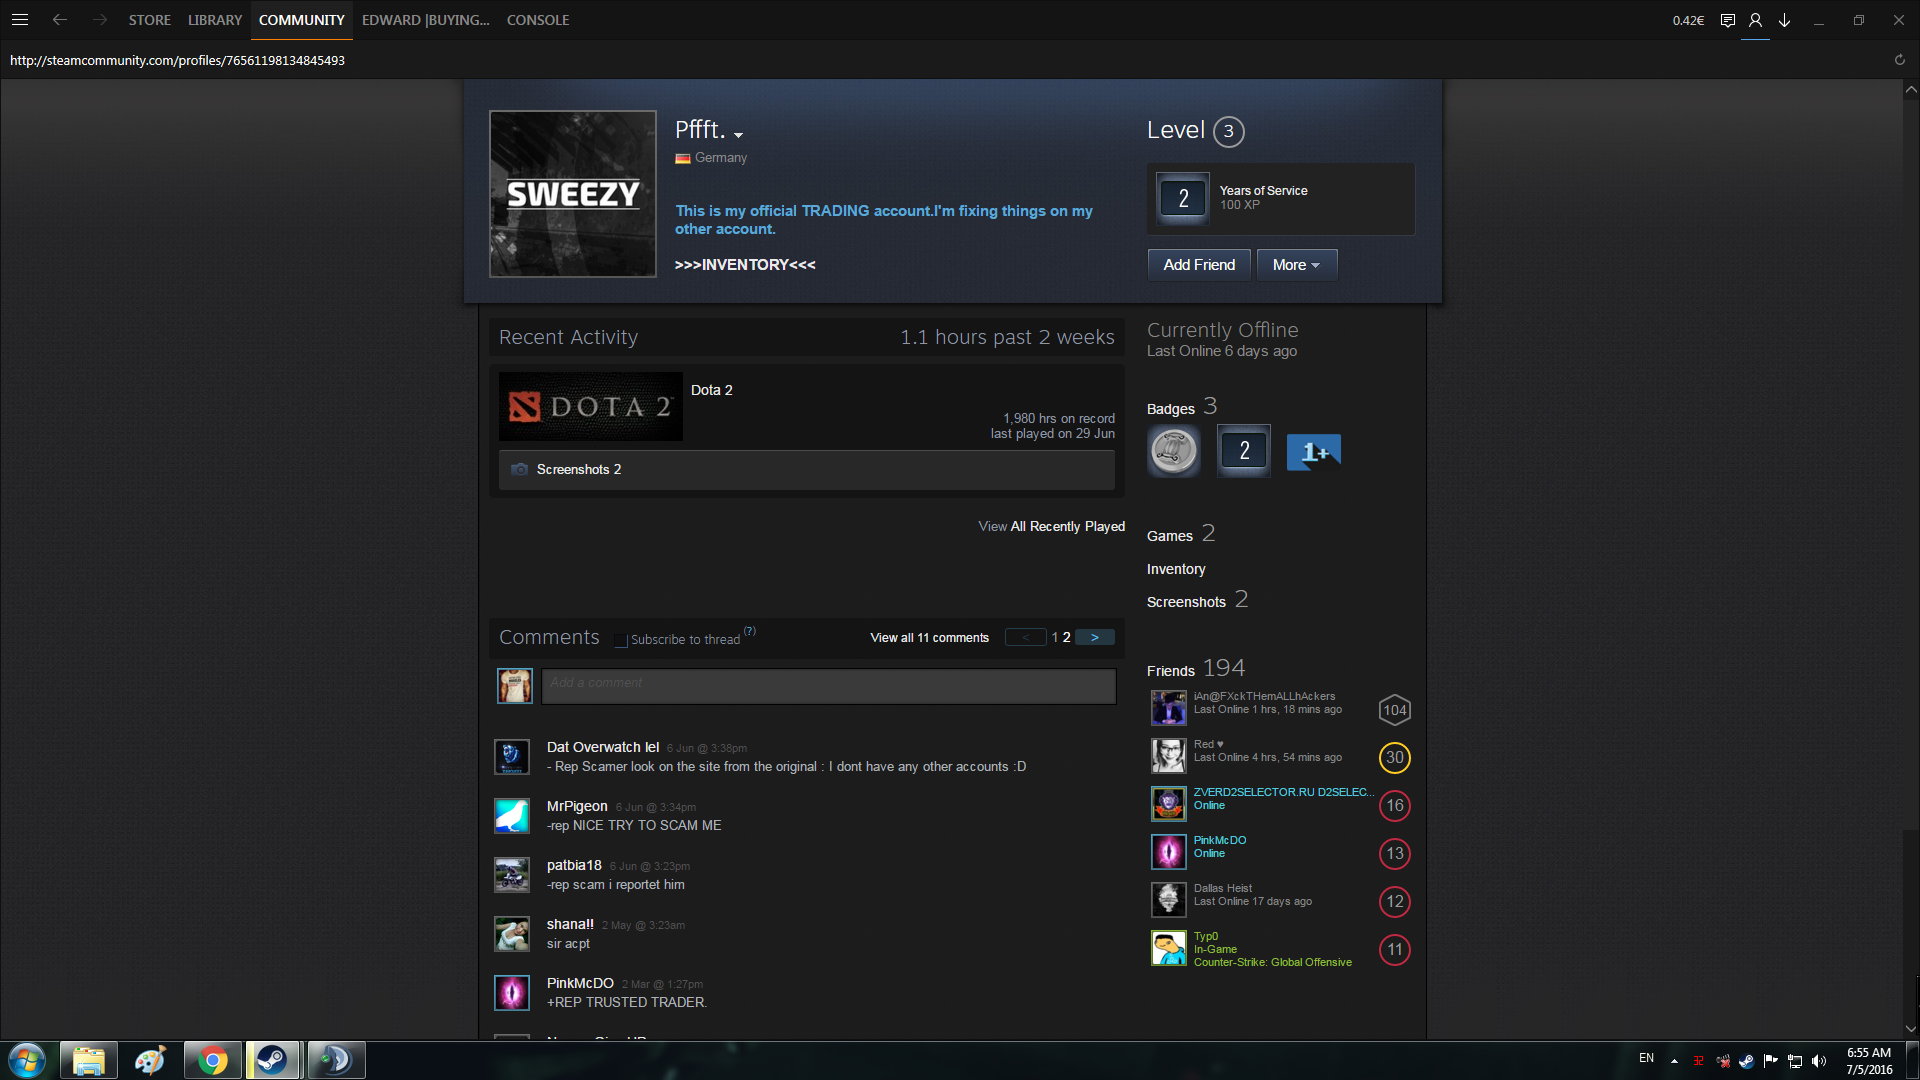Image resolution: width=1920 pixels, height=1080 pixels.
Task: Open the downloads arrow icon
Action: click(x=1784, y=20)
